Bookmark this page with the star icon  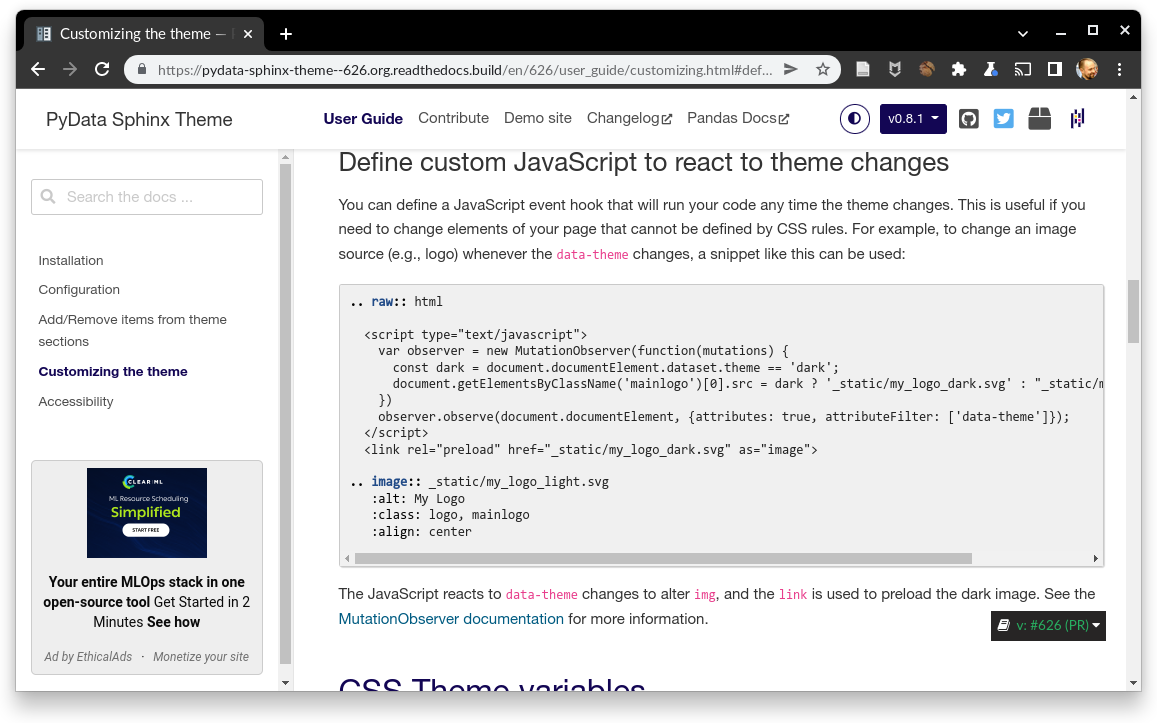823,69
